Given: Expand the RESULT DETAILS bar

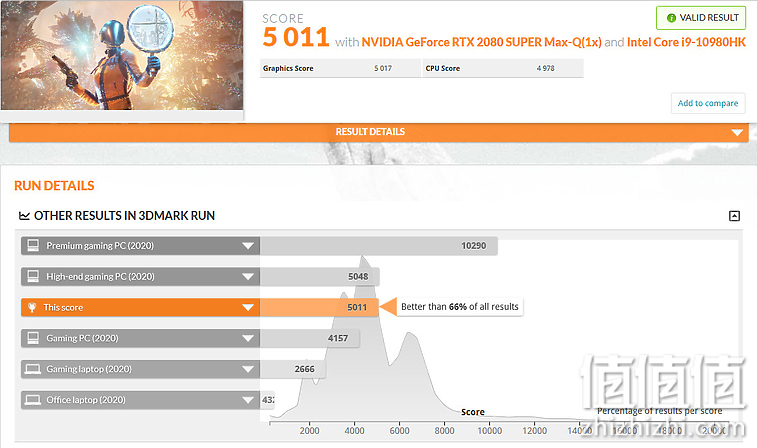Looking at the screenshot, I should coord(378,132).
